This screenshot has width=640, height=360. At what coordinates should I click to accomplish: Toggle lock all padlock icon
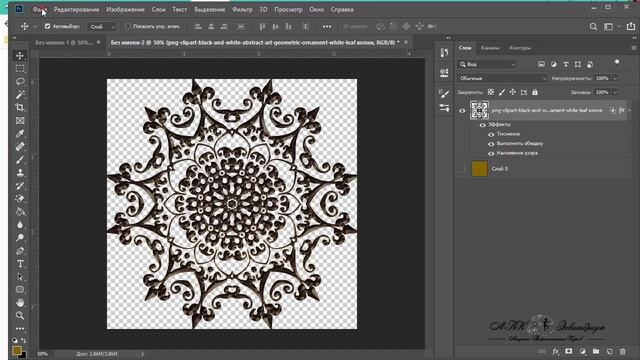coord(535,92)
